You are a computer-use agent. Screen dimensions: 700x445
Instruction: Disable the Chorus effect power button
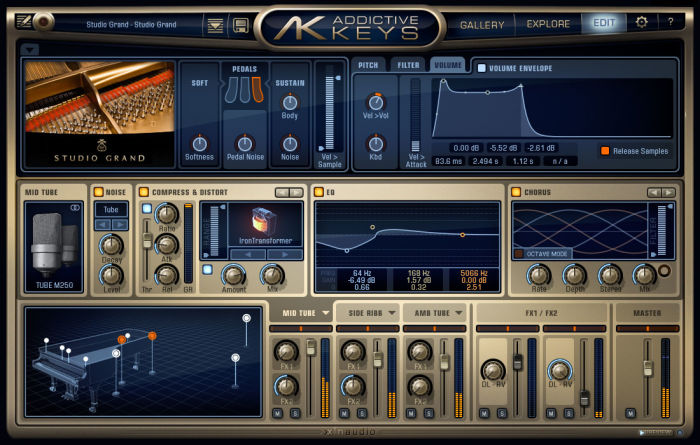[x=516, y=192]
